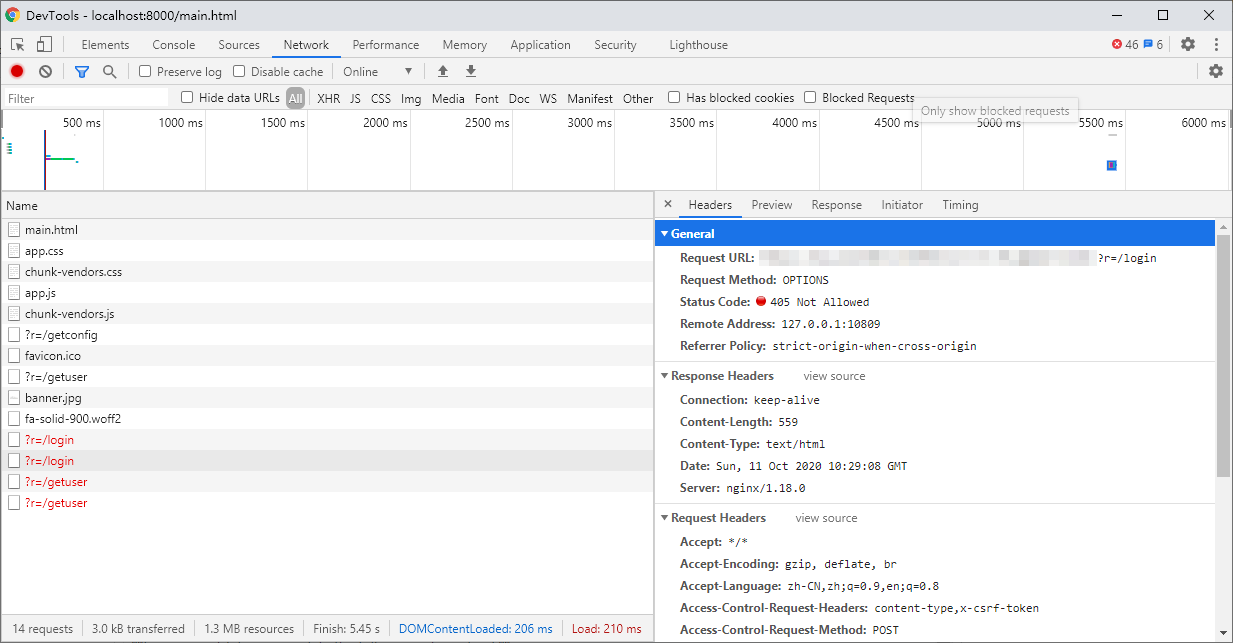Image resolution: width=1233 pixels, height=643 pixels.
Task: Clear the network request log
Action: (x=45, y=71)
